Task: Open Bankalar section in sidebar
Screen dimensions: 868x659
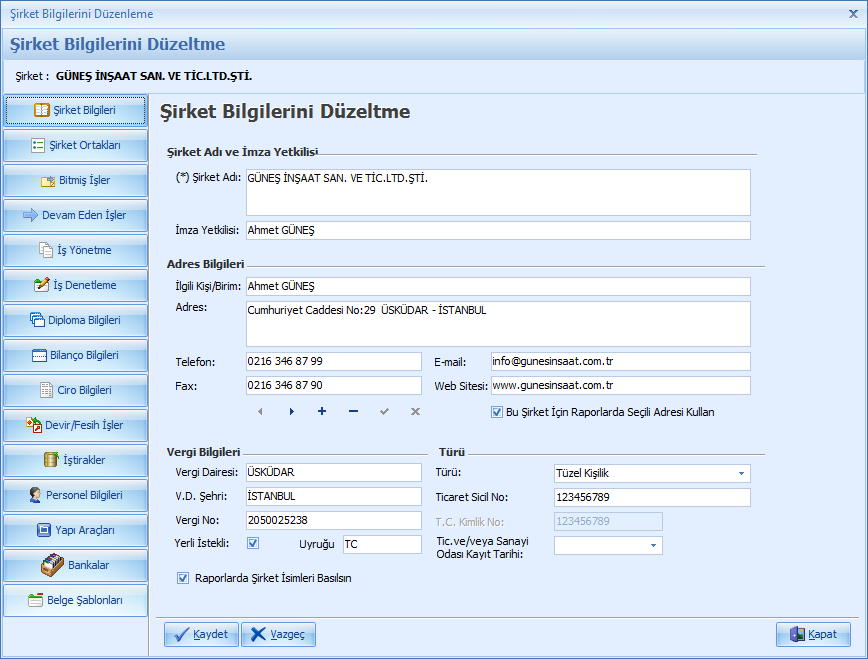Action: 76,565
